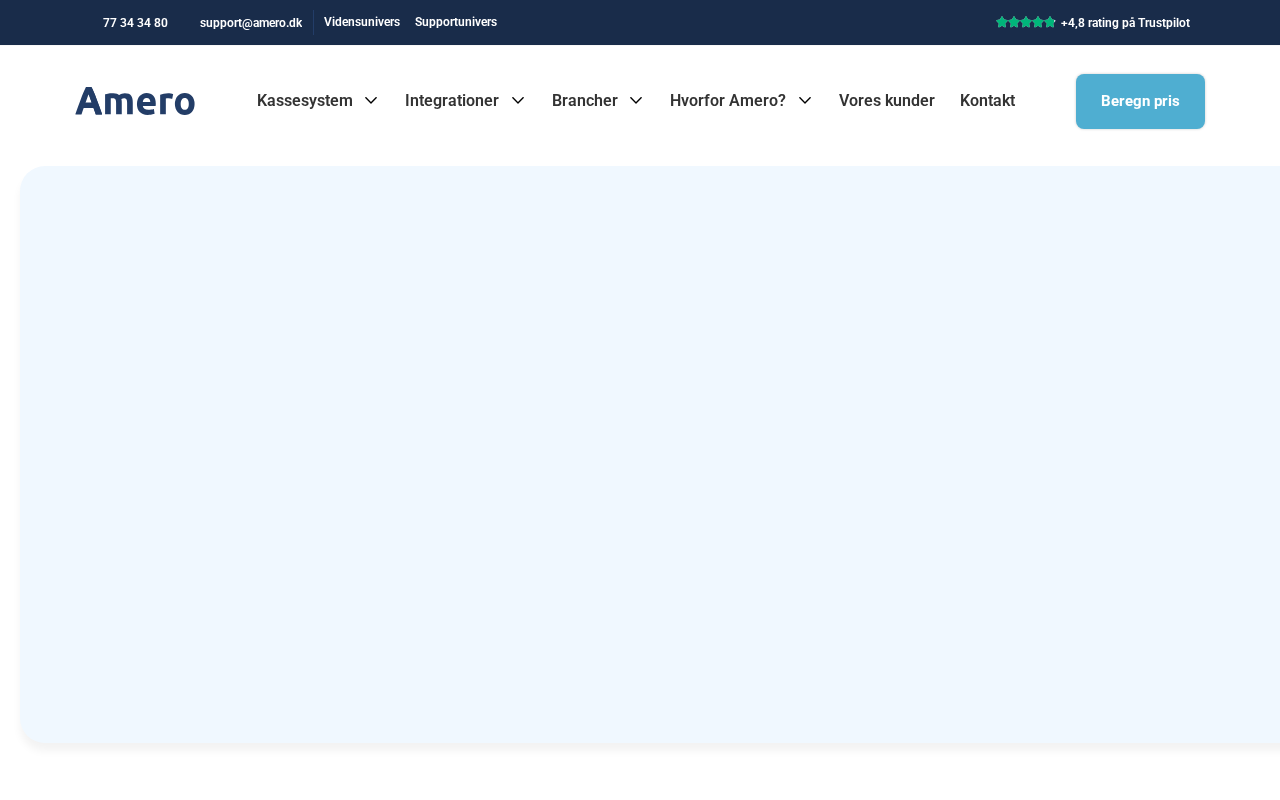Screen dimensions: 1280x800
Task: Open the Integrationer menu item
Action: coord(452,100)
